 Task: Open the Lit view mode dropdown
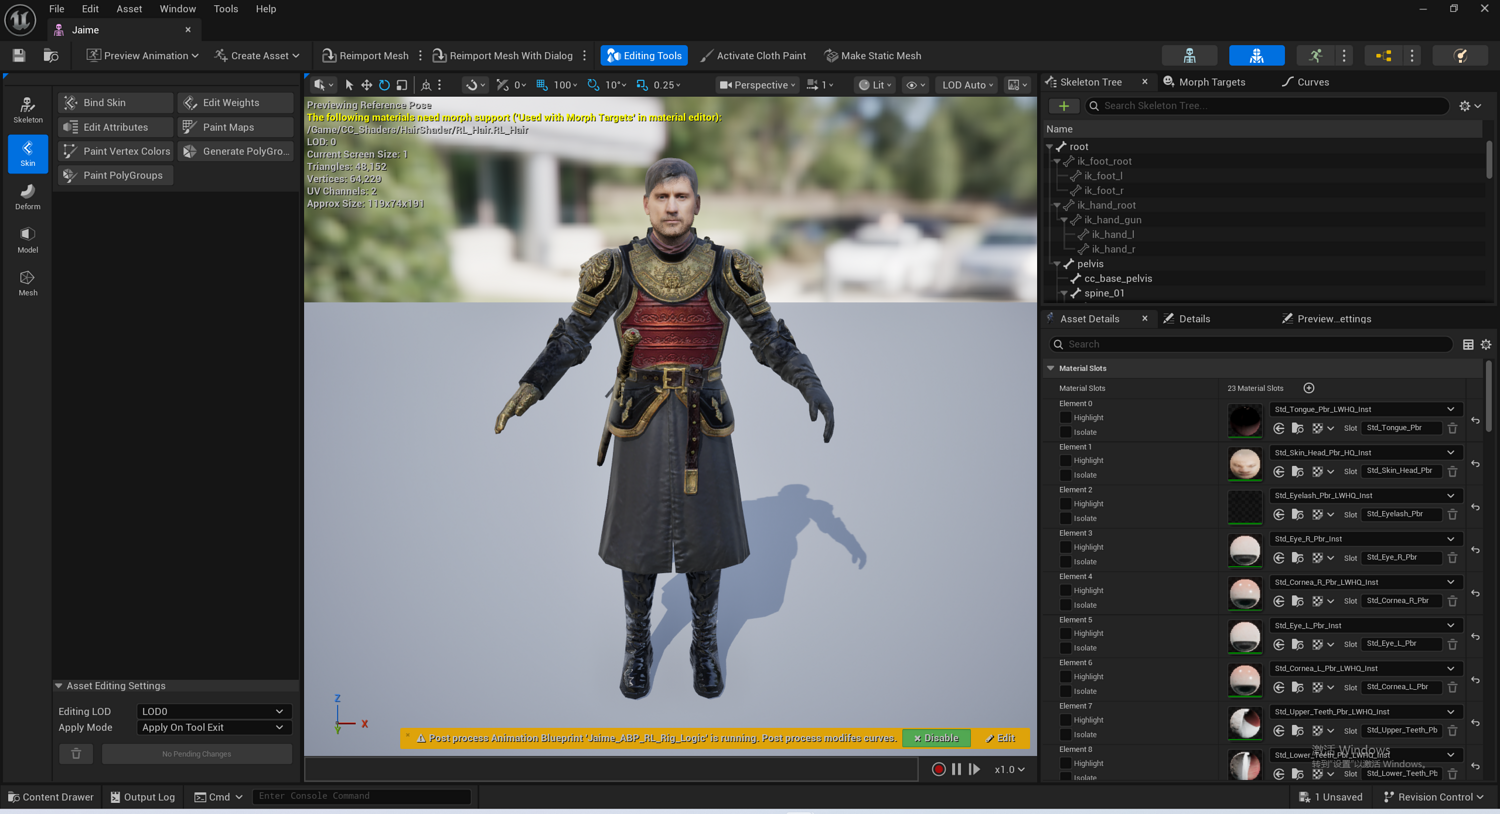click(x=877, y=85)
